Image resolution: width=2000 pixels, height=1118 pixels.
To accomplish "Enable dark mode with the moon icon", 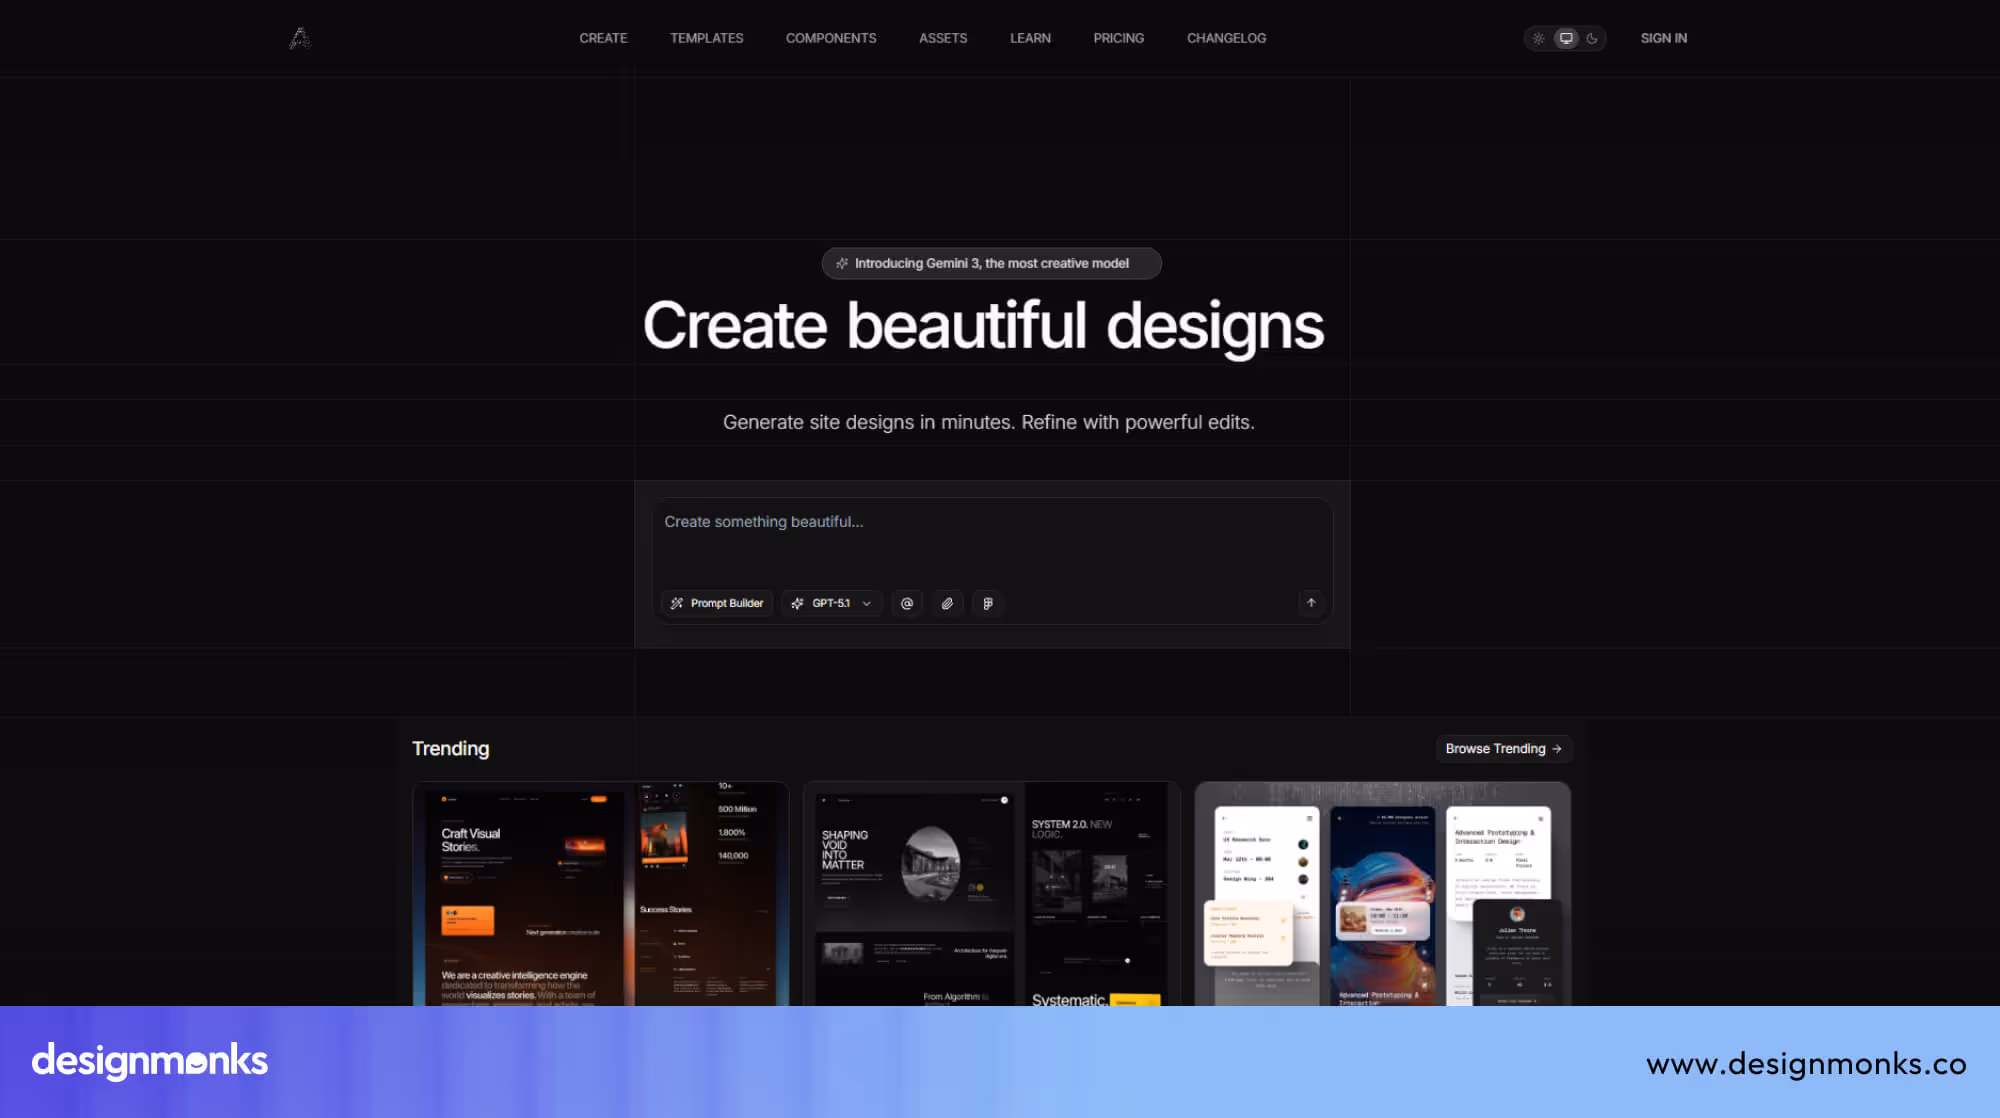I will [x=1592, y=38].
